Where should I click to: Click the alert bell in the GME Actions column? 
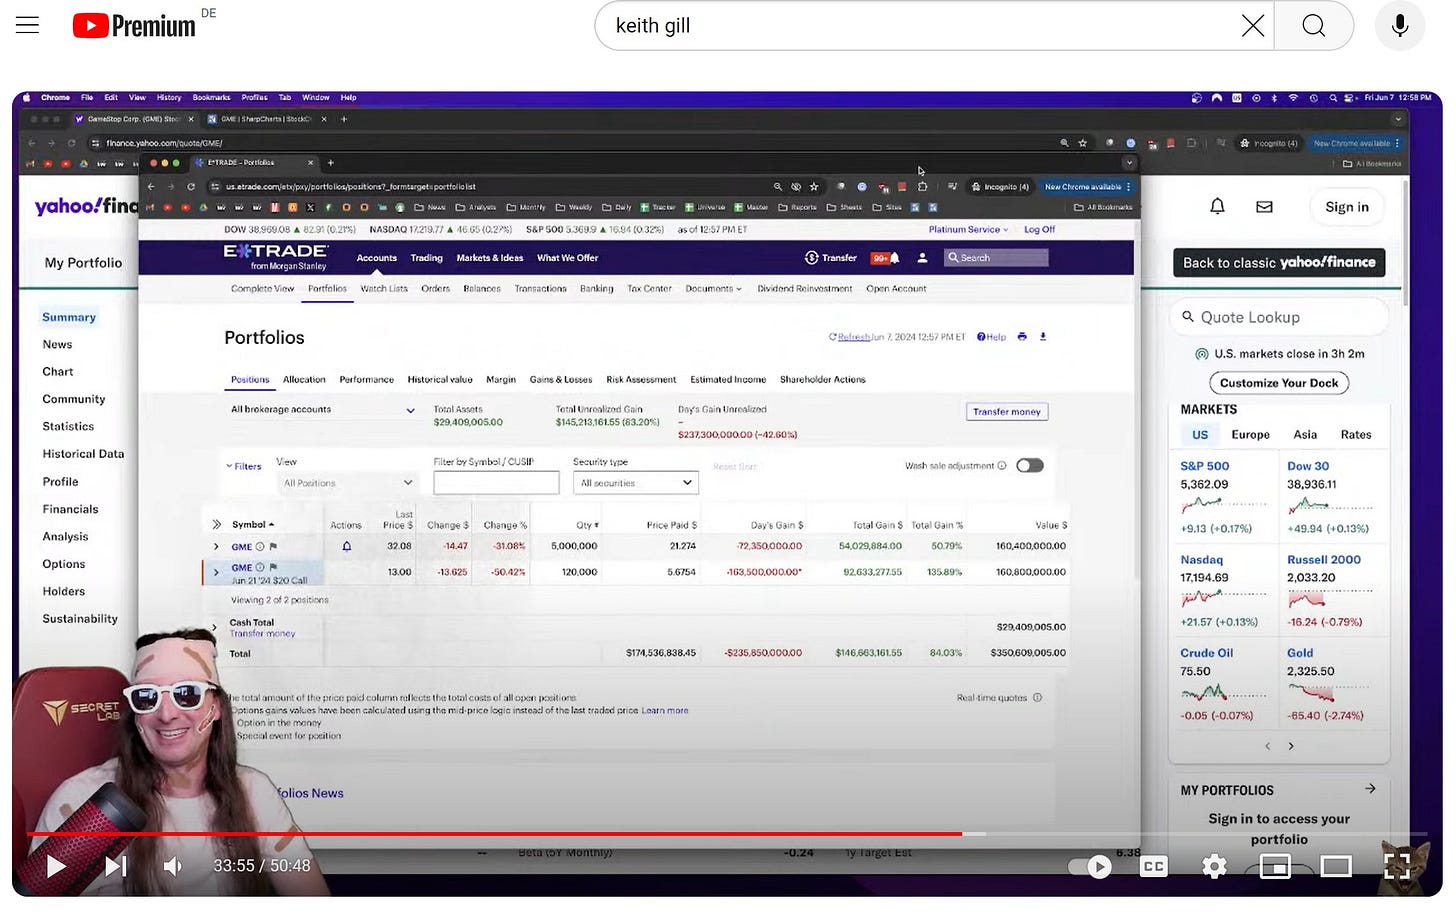[347, 547]
